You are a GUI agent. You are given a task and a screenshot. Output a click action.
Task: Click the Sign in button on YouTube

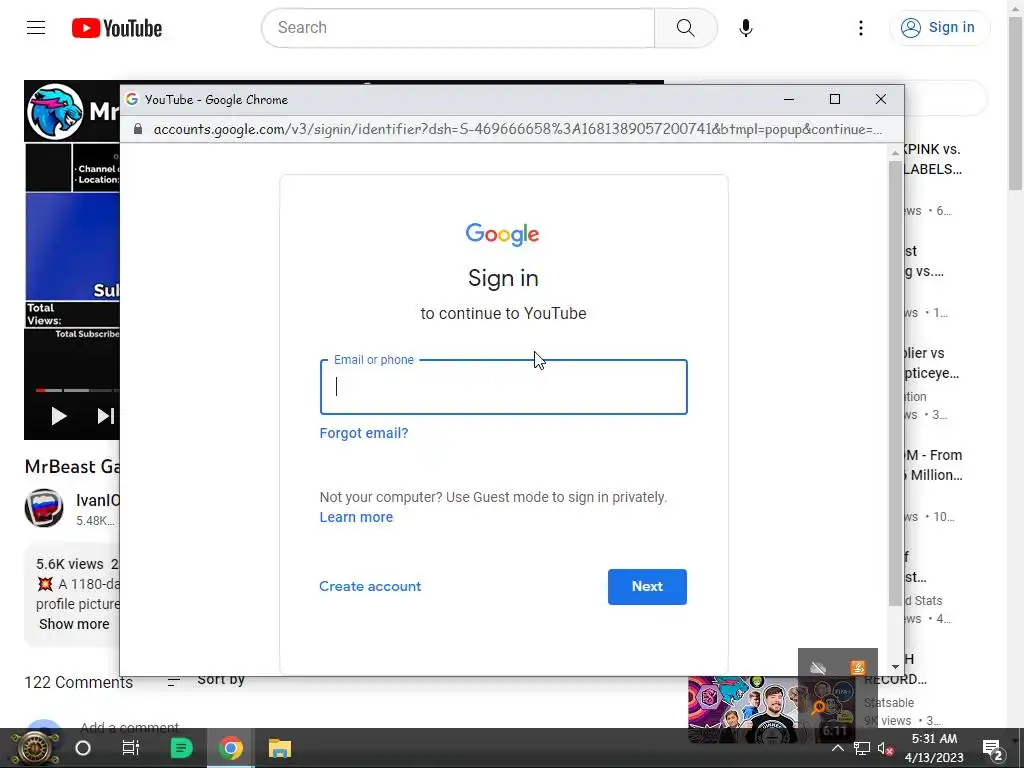coord(938,27)
